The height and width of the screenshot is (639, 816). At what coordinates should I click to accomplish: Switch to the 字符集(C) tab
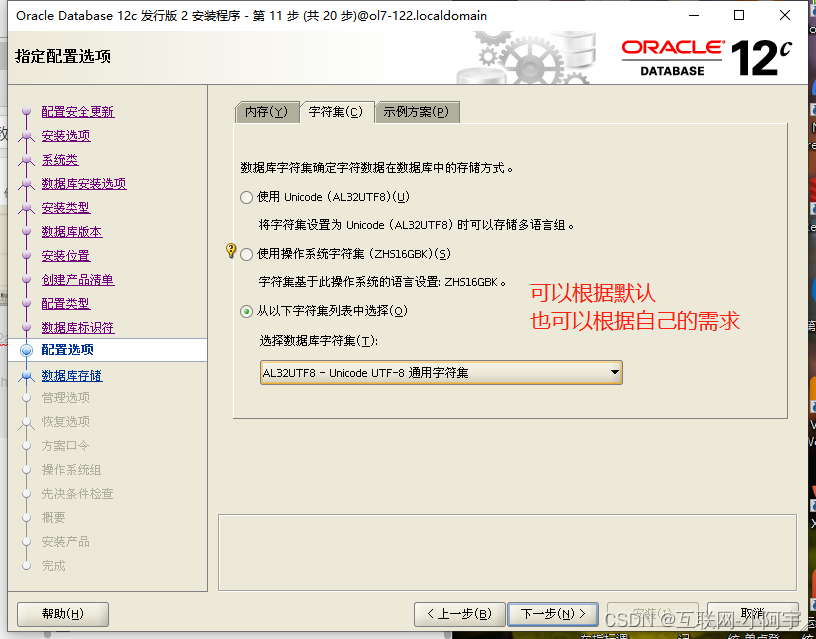[x=336, y=112]
